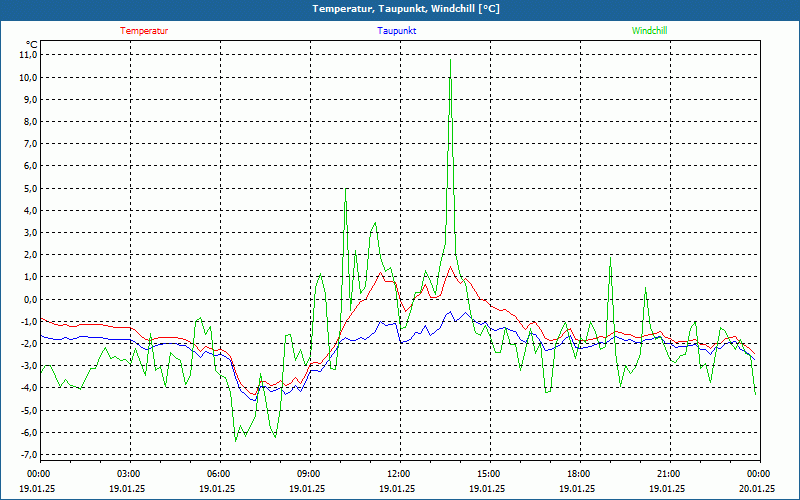Click the 0,0 y-axis label
This screenshot has height=500, width=800.
pyautogui.click(x=30, y=299)
